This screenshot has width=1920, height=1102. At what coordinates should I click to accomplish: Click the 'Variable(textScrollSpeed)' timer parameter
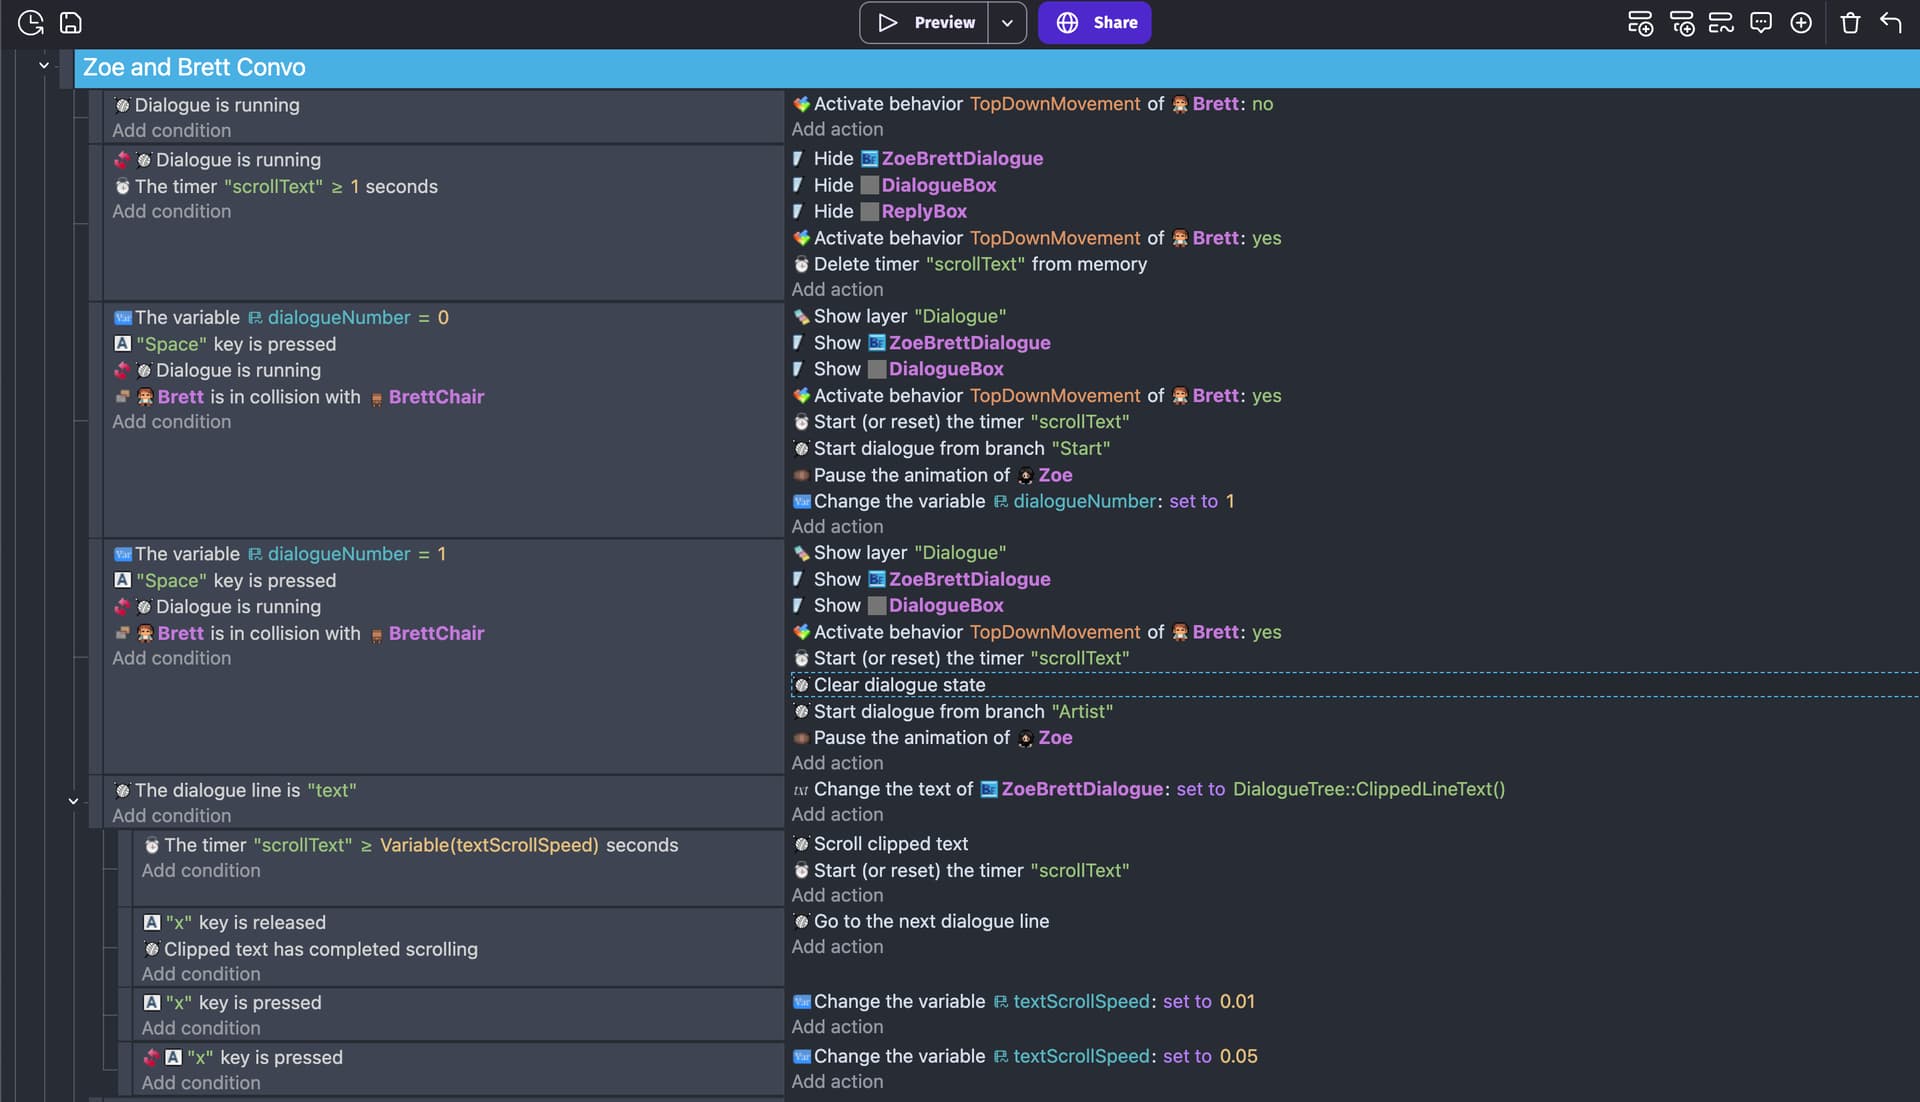tap(489, 845)
